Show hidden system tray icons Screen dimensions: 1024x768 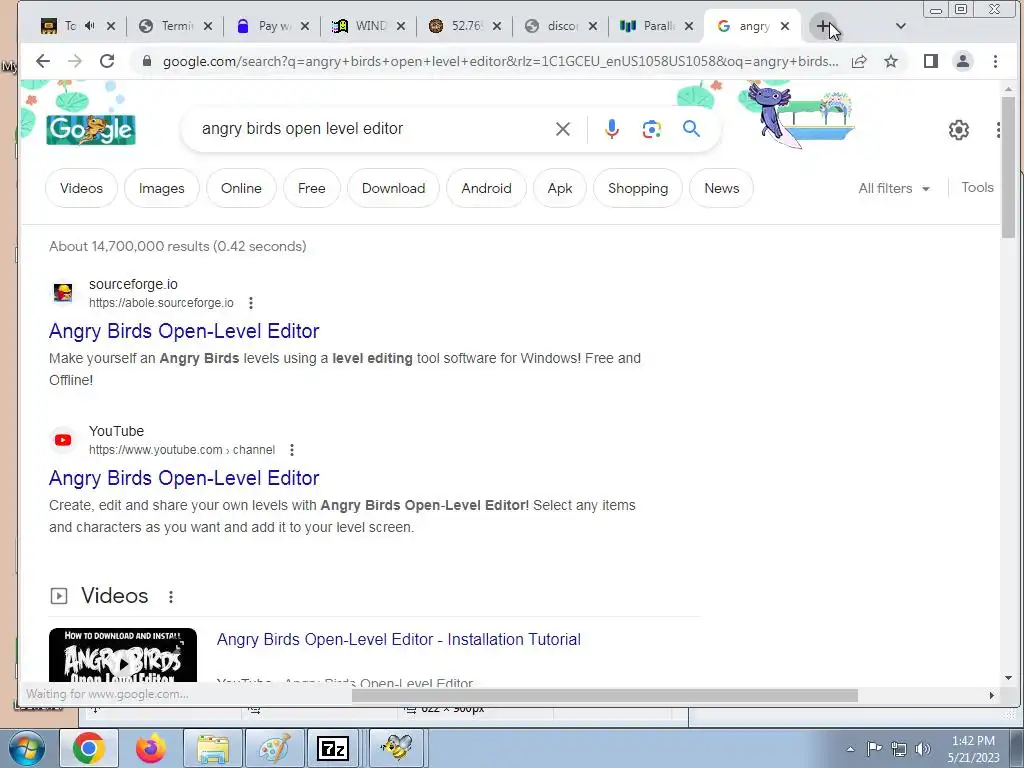point(850,749)
